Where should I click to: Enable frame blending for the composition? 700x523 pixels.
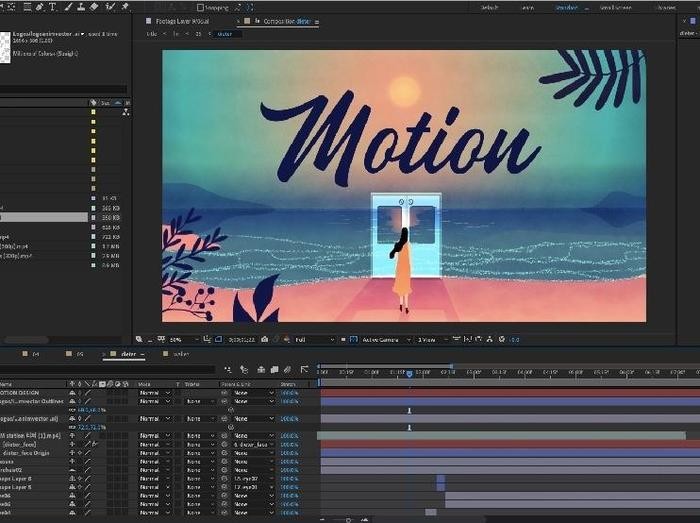(275, 369)
